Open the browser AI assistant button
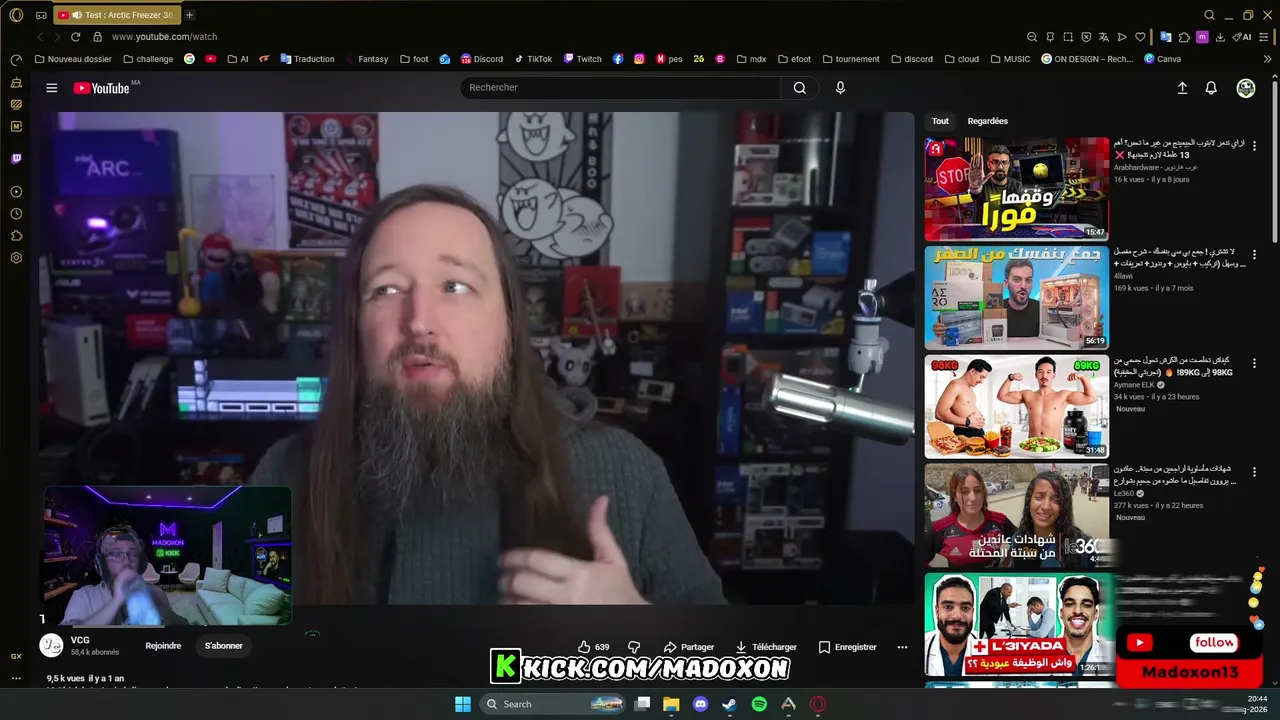The image size is (1280, 720). coord(1242,37)
